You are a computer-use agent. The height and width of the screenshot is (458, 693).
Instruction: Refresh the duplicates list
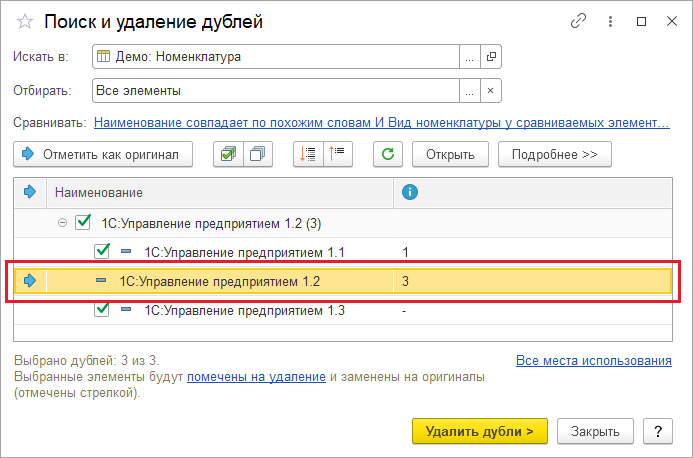pos(388,154)
